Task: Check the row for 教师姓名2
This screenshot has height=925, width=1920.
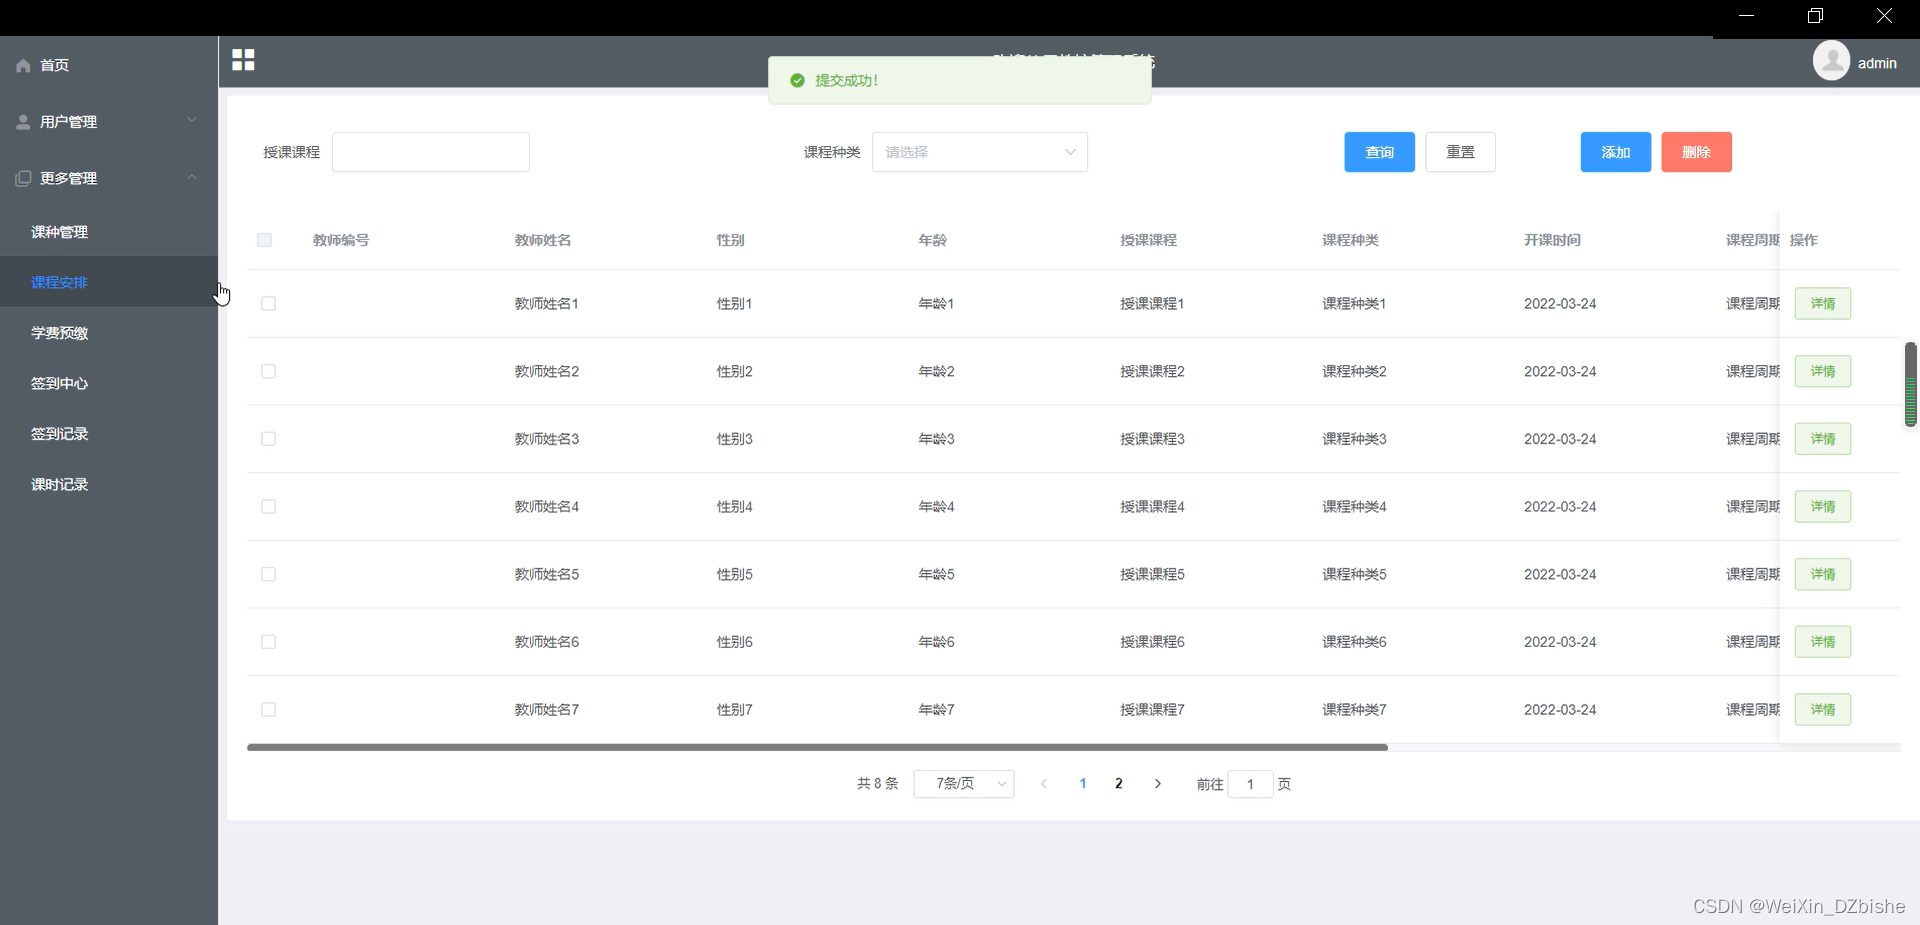Action: (268, 371)
